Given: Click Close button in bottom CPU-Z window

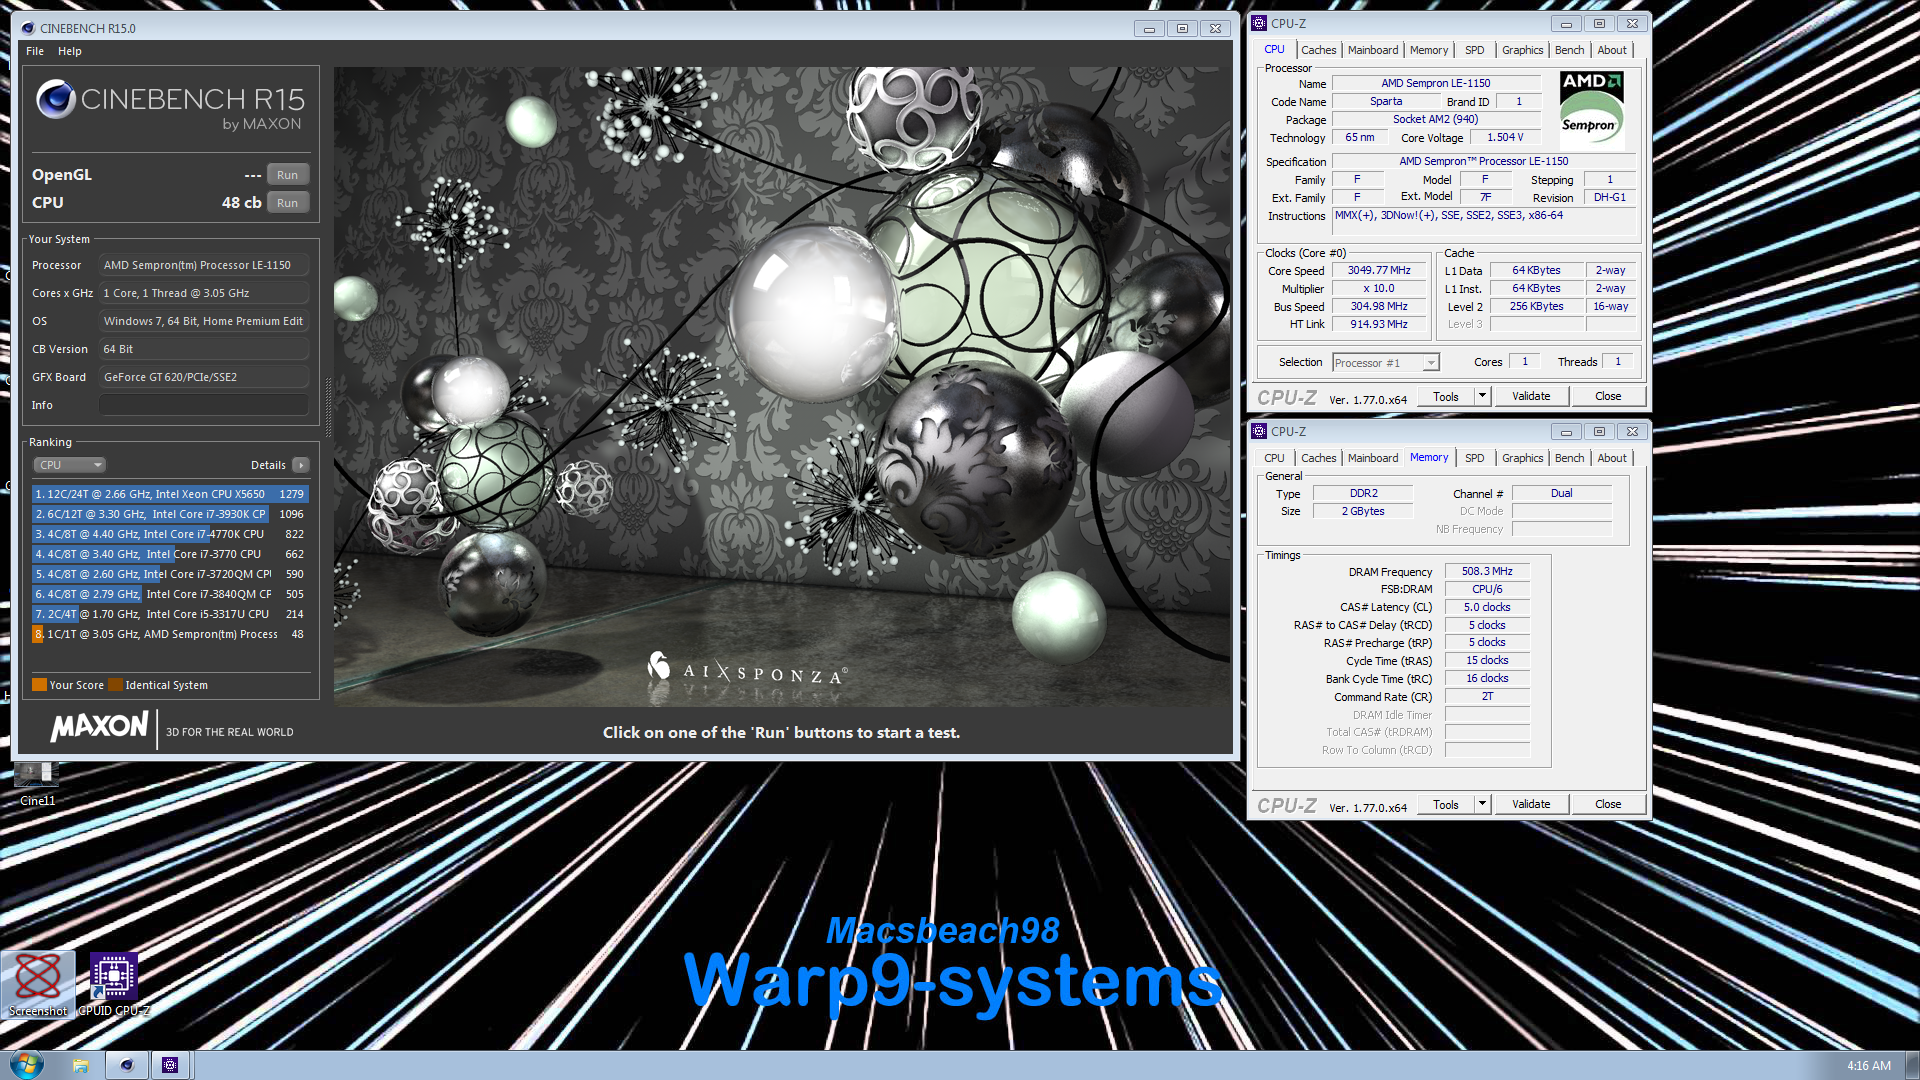Looking at the screenshot, I should point(1608,805).
